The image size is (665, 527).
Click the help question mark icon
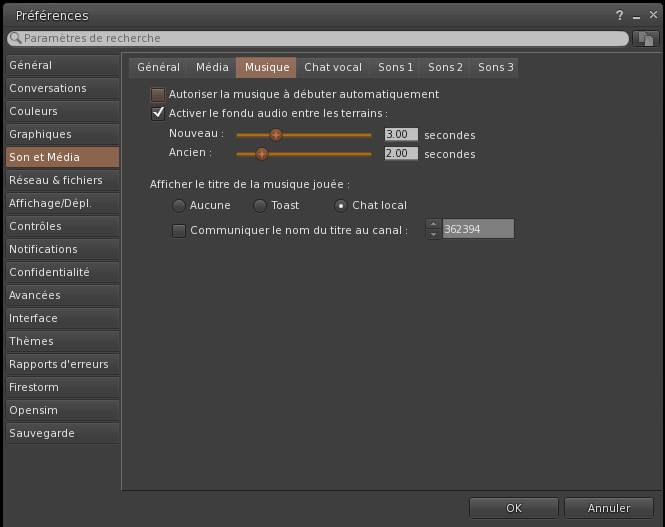621,16
